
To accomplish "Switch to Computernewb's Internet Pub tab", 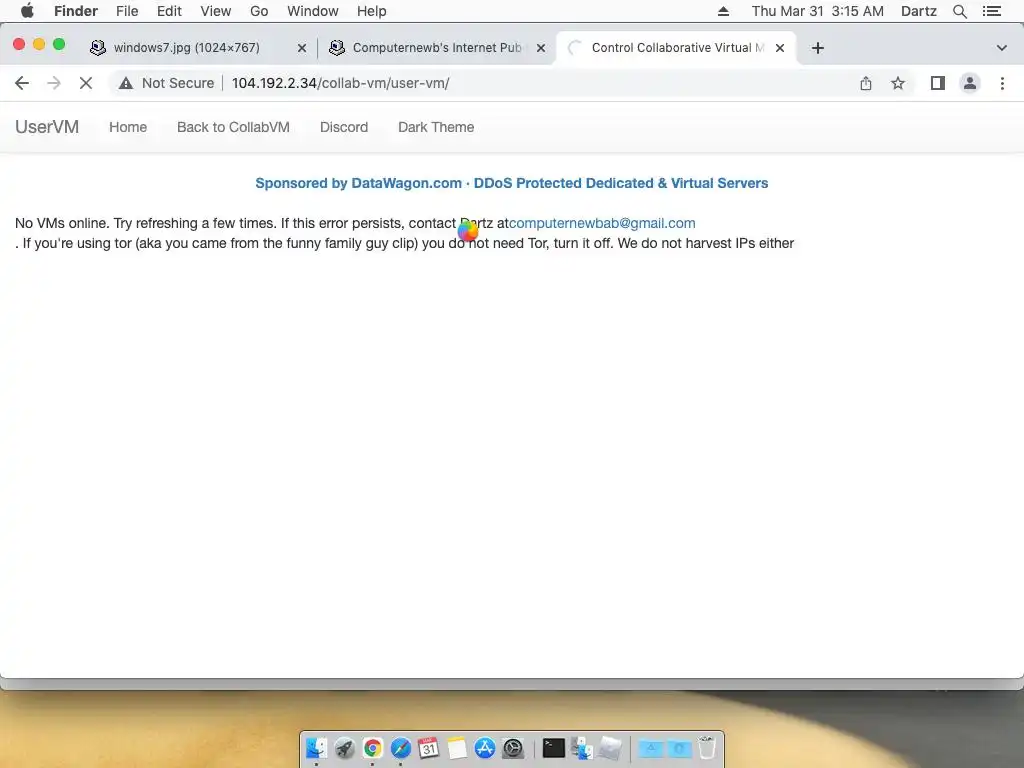I will coord(436,48).
